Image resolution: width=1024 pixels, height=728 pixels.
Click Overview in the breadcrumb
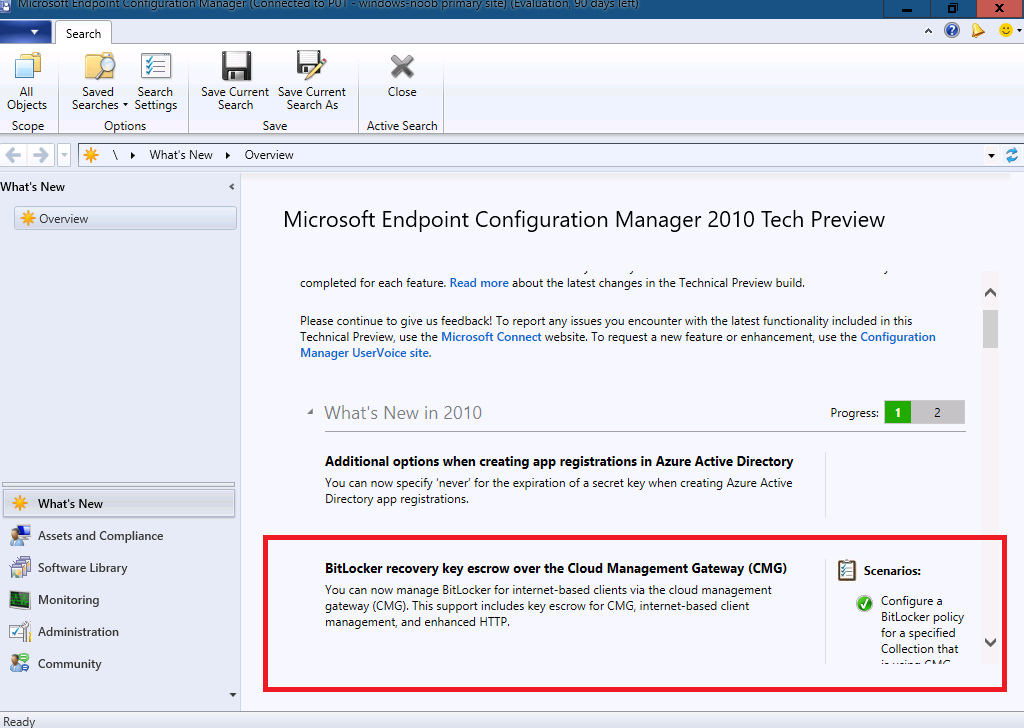269,155
